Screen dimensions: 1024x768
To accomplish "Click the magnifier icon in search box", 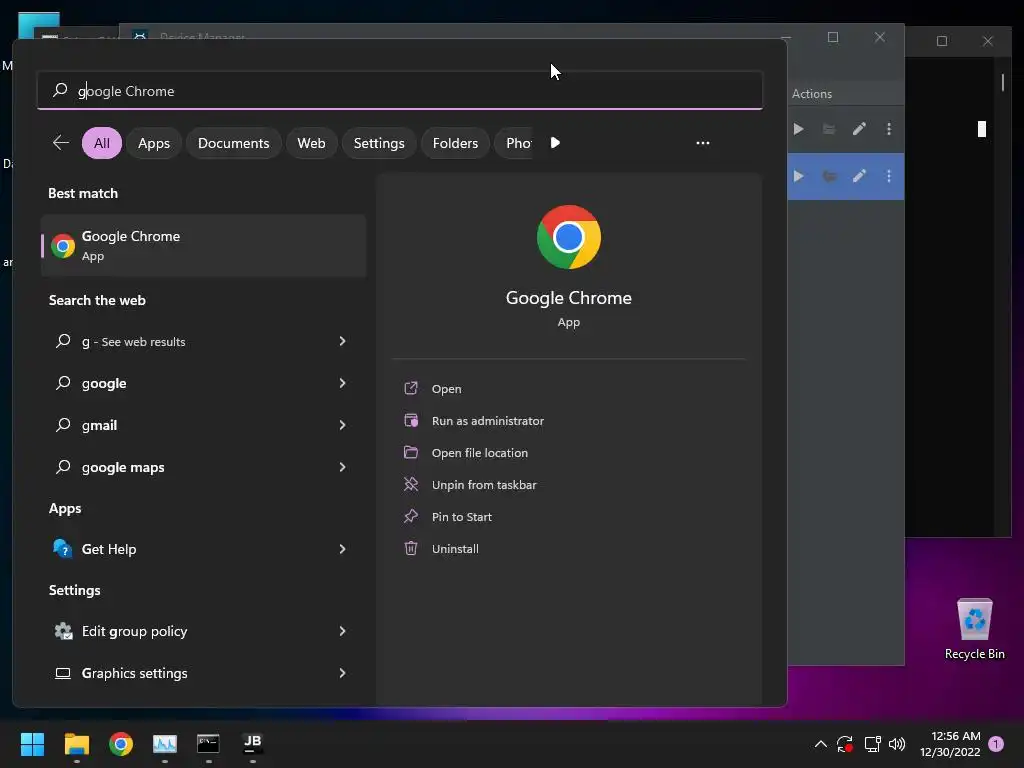I will [60, 89].
